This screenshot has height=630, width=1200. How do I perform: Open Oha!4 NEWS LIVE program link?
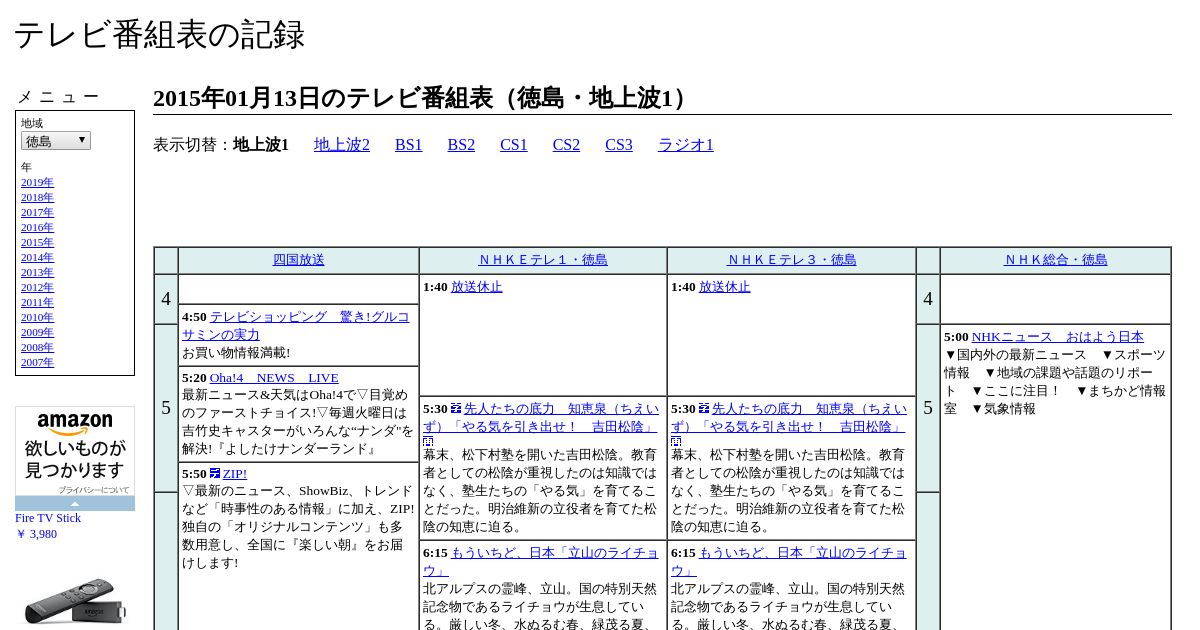[274, 378]
